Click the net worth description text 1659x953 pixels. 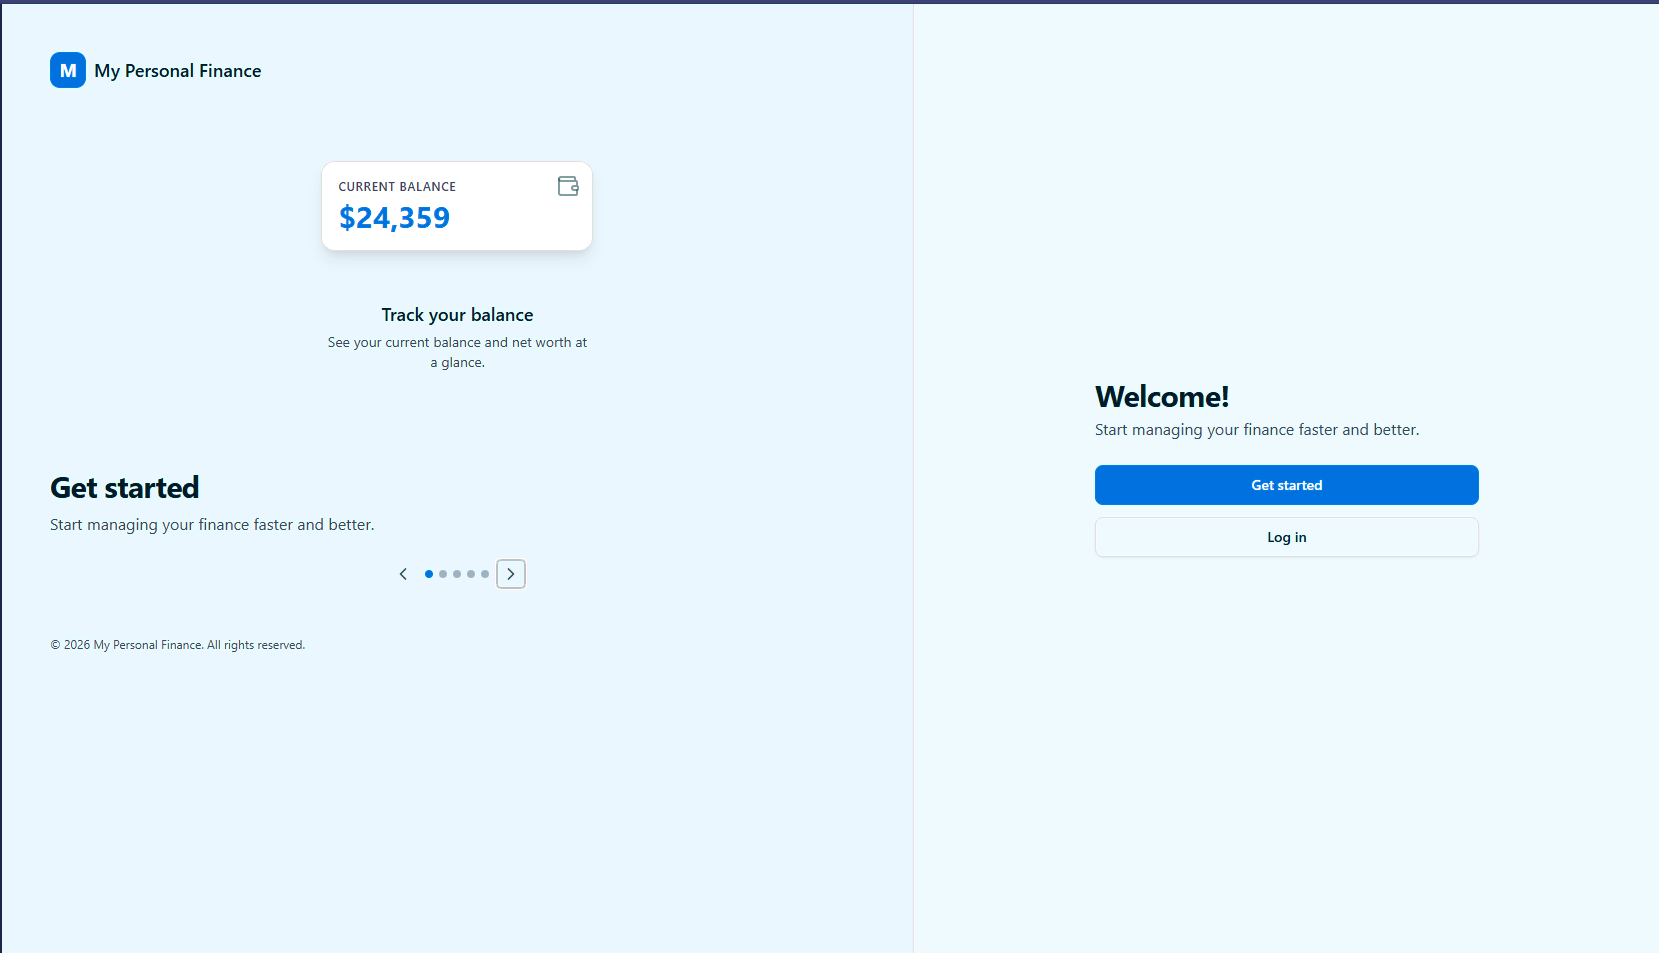pos(457,352)
